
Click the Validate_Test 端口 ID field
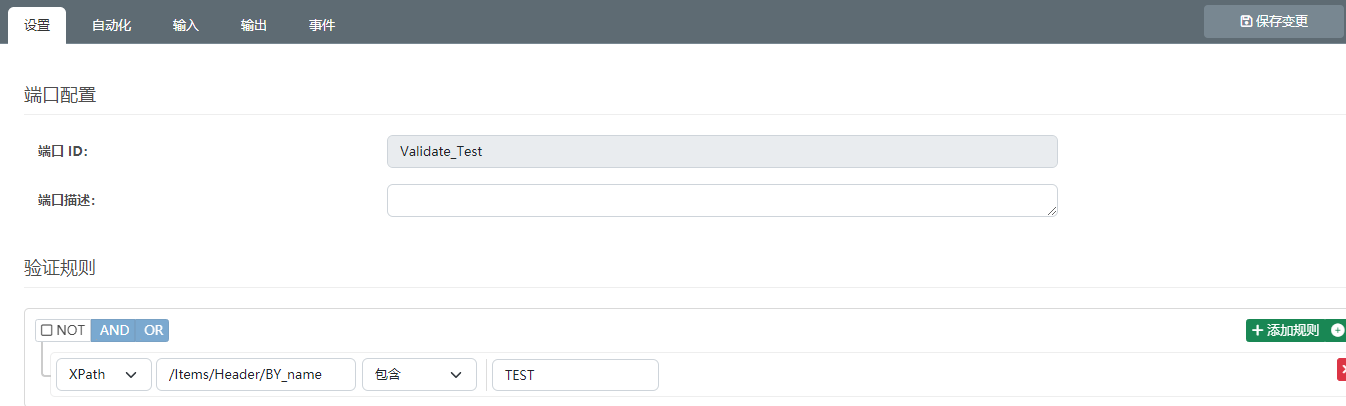(722, 151)
